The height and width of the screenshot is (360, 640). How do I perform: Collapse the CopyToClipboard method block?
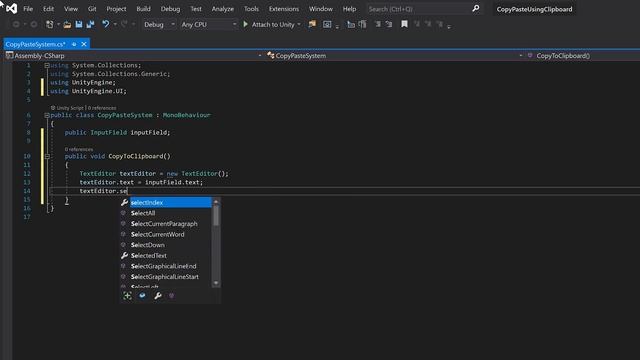[x=47, y=156]
